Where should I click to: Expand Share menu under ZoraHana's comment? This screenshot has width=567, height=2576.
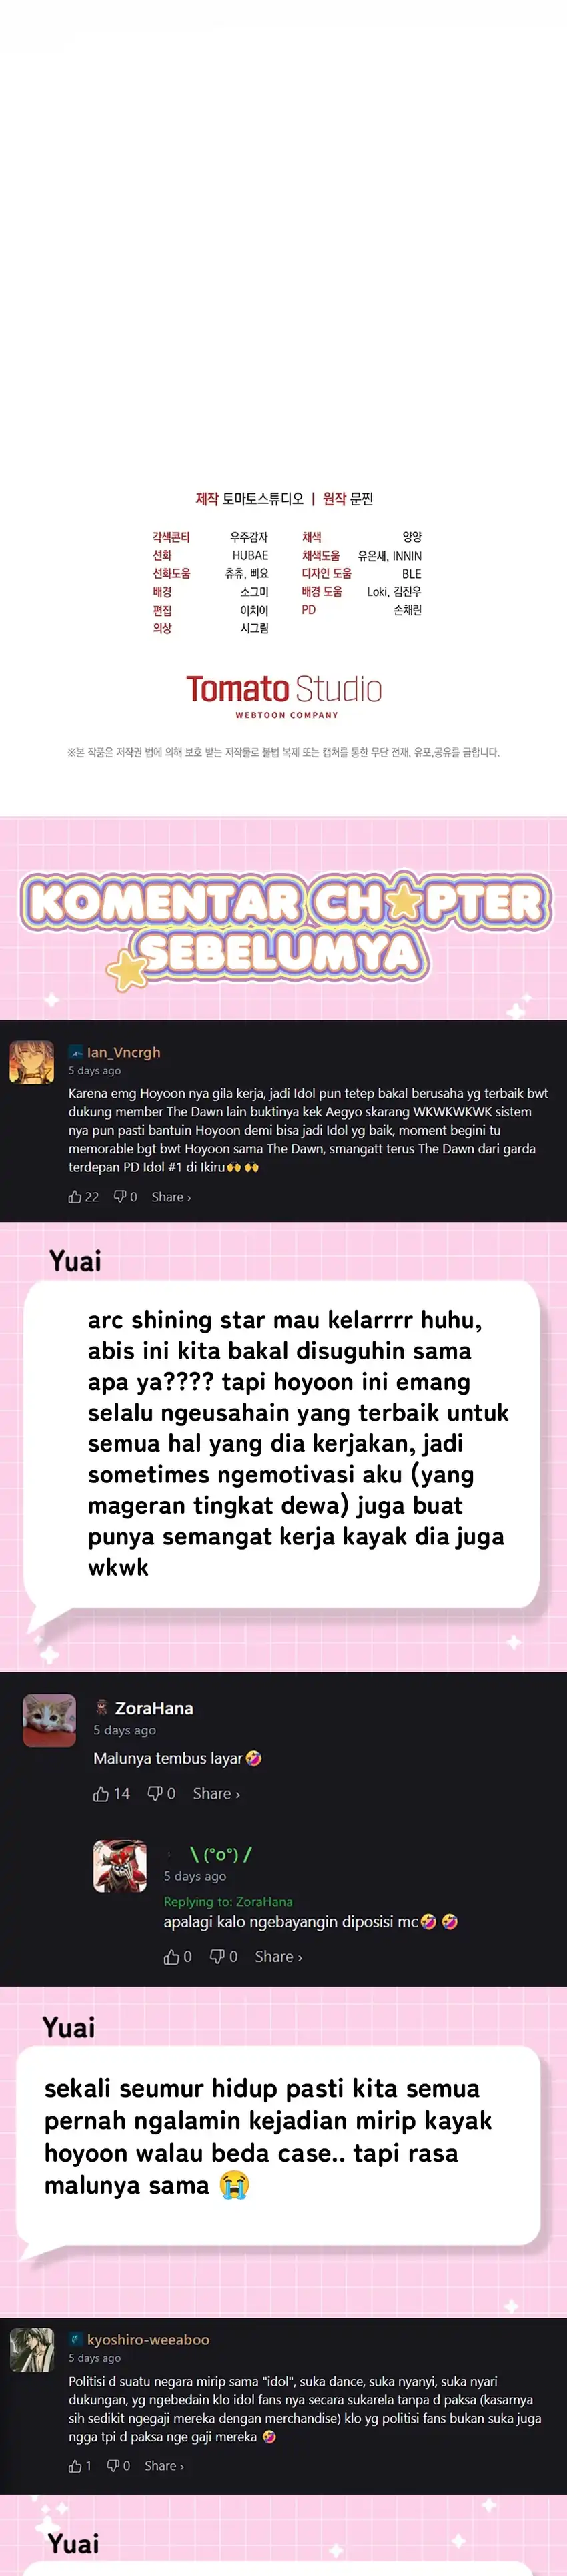216,1794
